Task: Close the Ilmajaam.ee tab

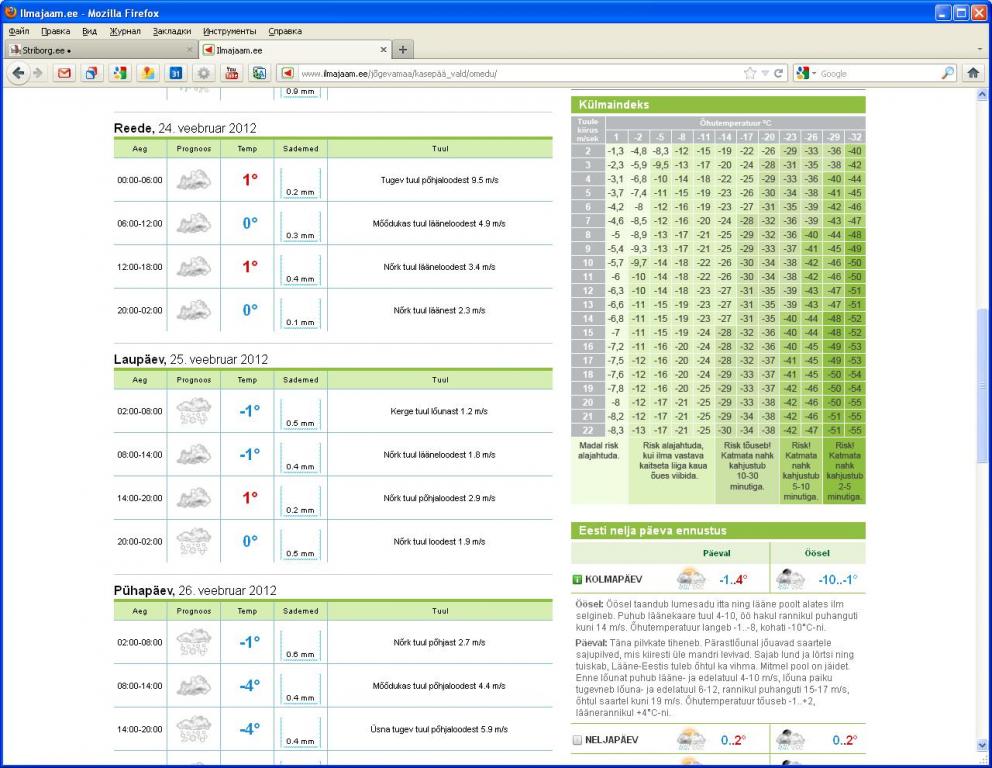Action: 384,50
